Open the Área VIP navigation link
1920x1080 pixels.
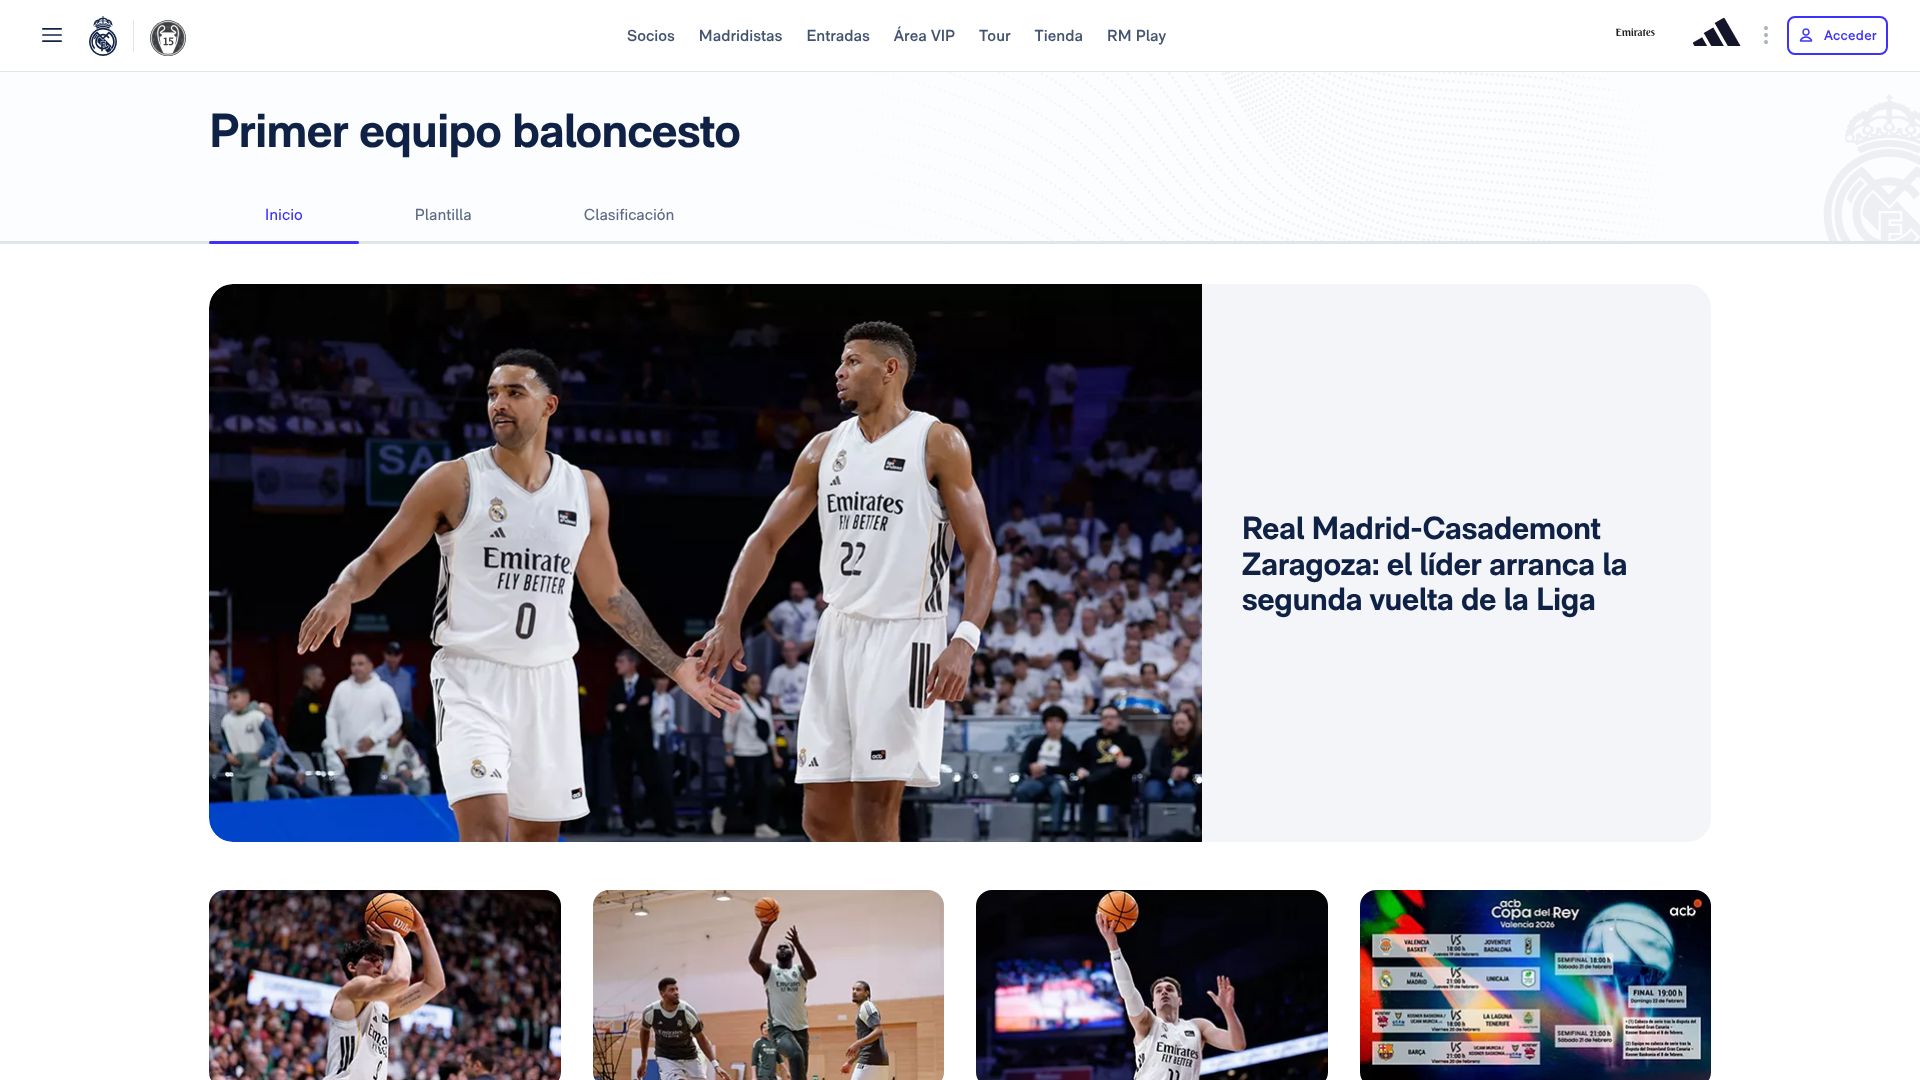click(924, 36)
